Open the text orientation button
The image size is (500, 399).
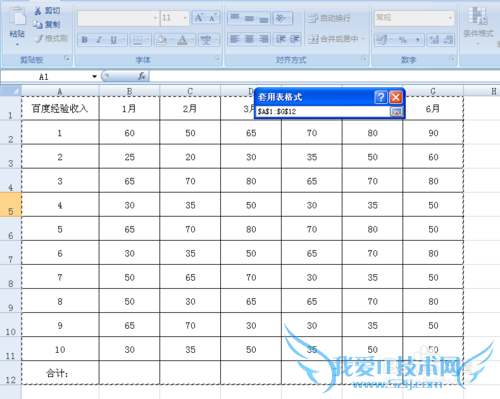click(x=283, y=18)
